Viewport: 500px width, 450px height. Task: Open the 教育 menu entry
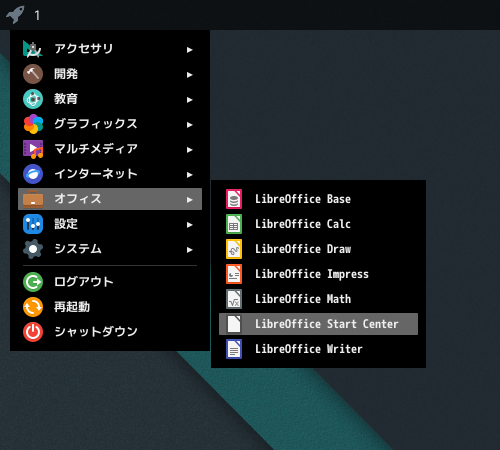tap(110, 99)
